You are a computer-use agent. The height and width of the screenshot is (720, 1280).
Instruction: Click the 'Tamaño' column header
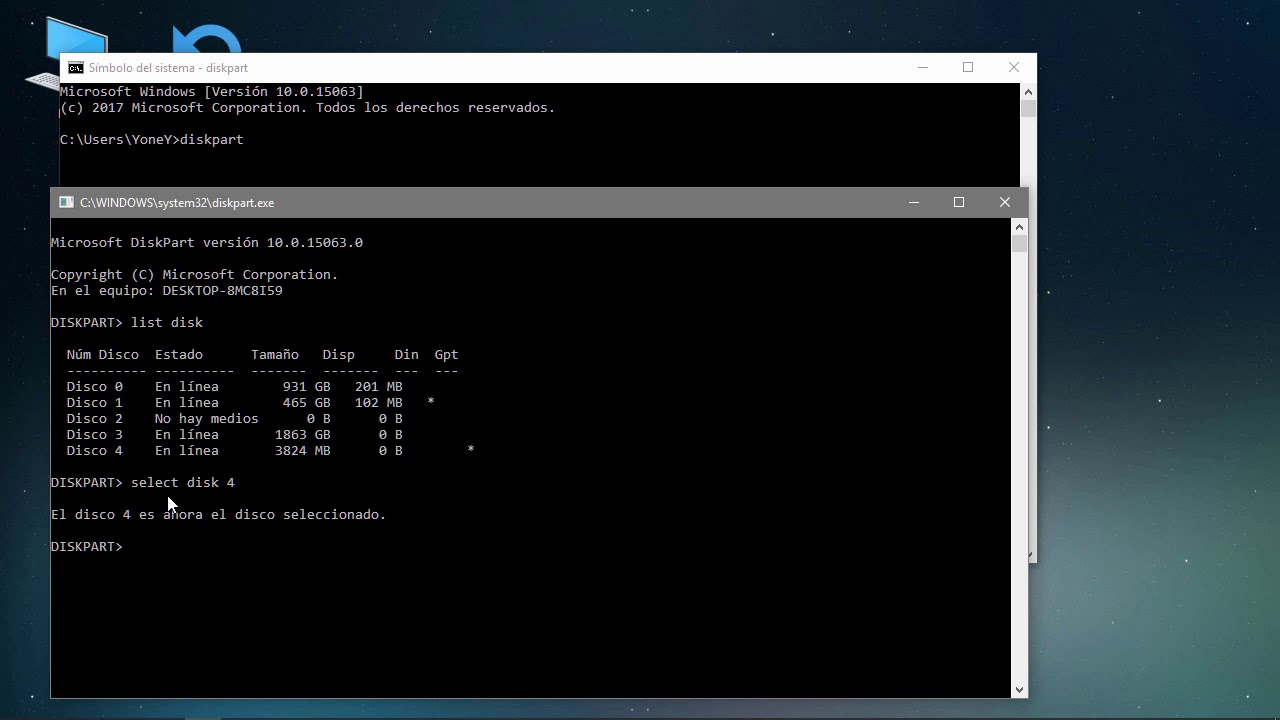click(x=275, y=355)
